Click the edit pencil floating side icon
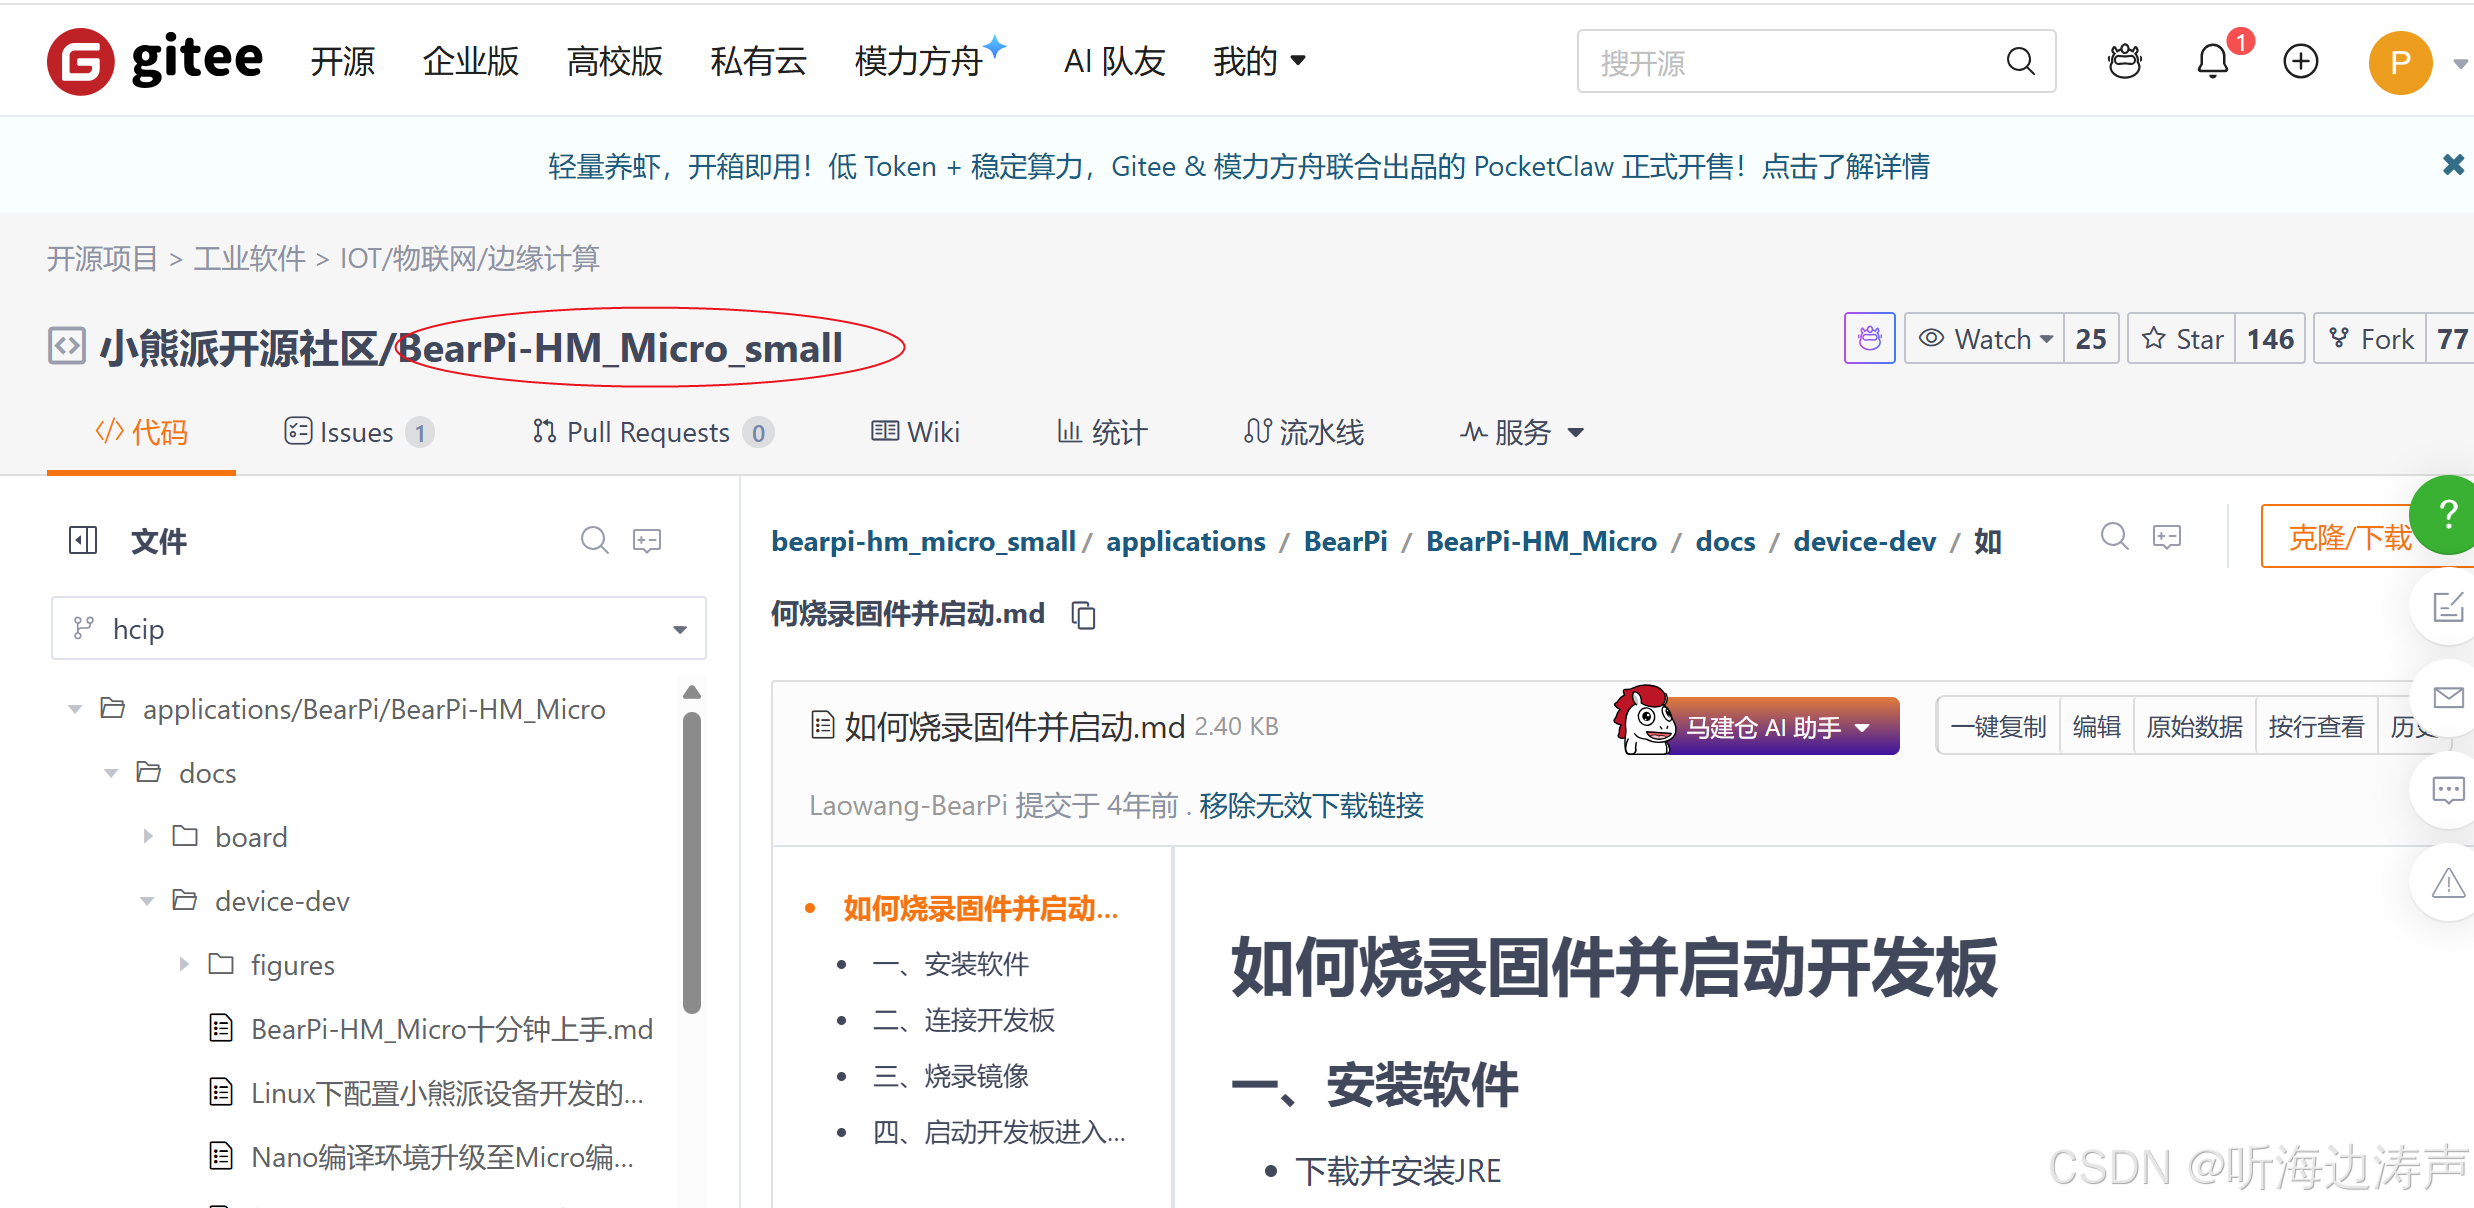Image resolution: width=2474 pixels, height=1208 pixels. (x=2446, y=606)
